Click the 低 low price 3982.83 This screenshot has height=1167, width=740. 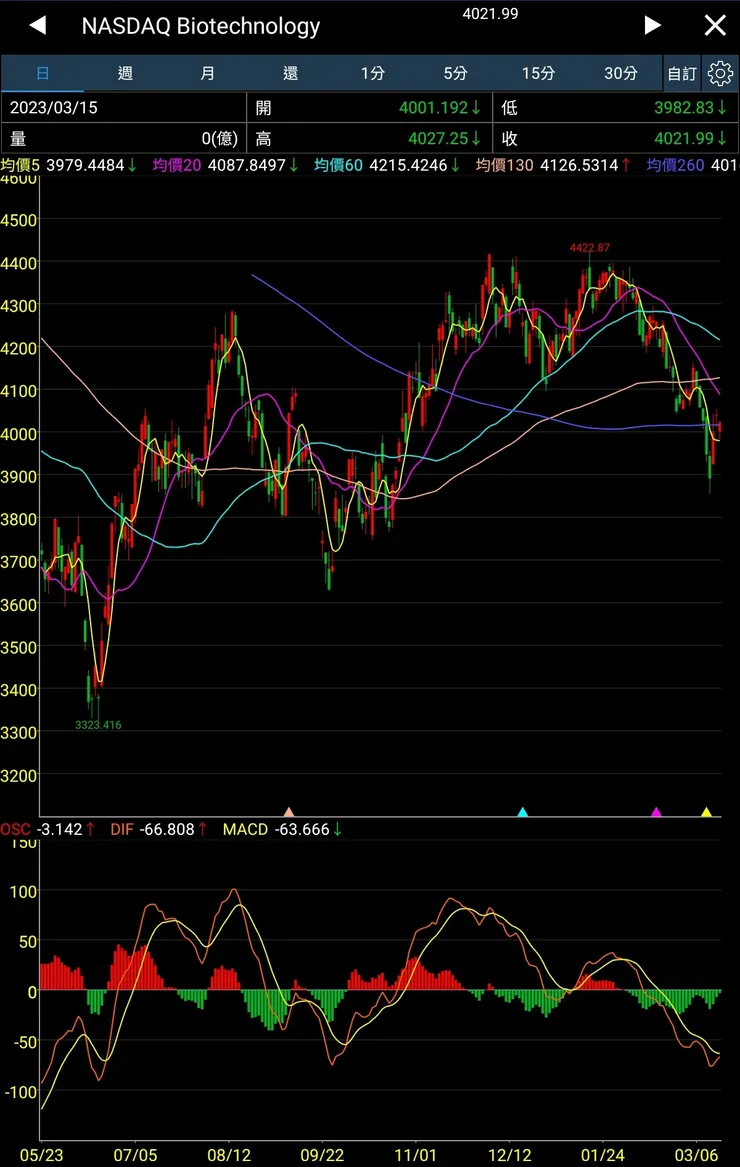pyautogui.click(x=616, y=107)
